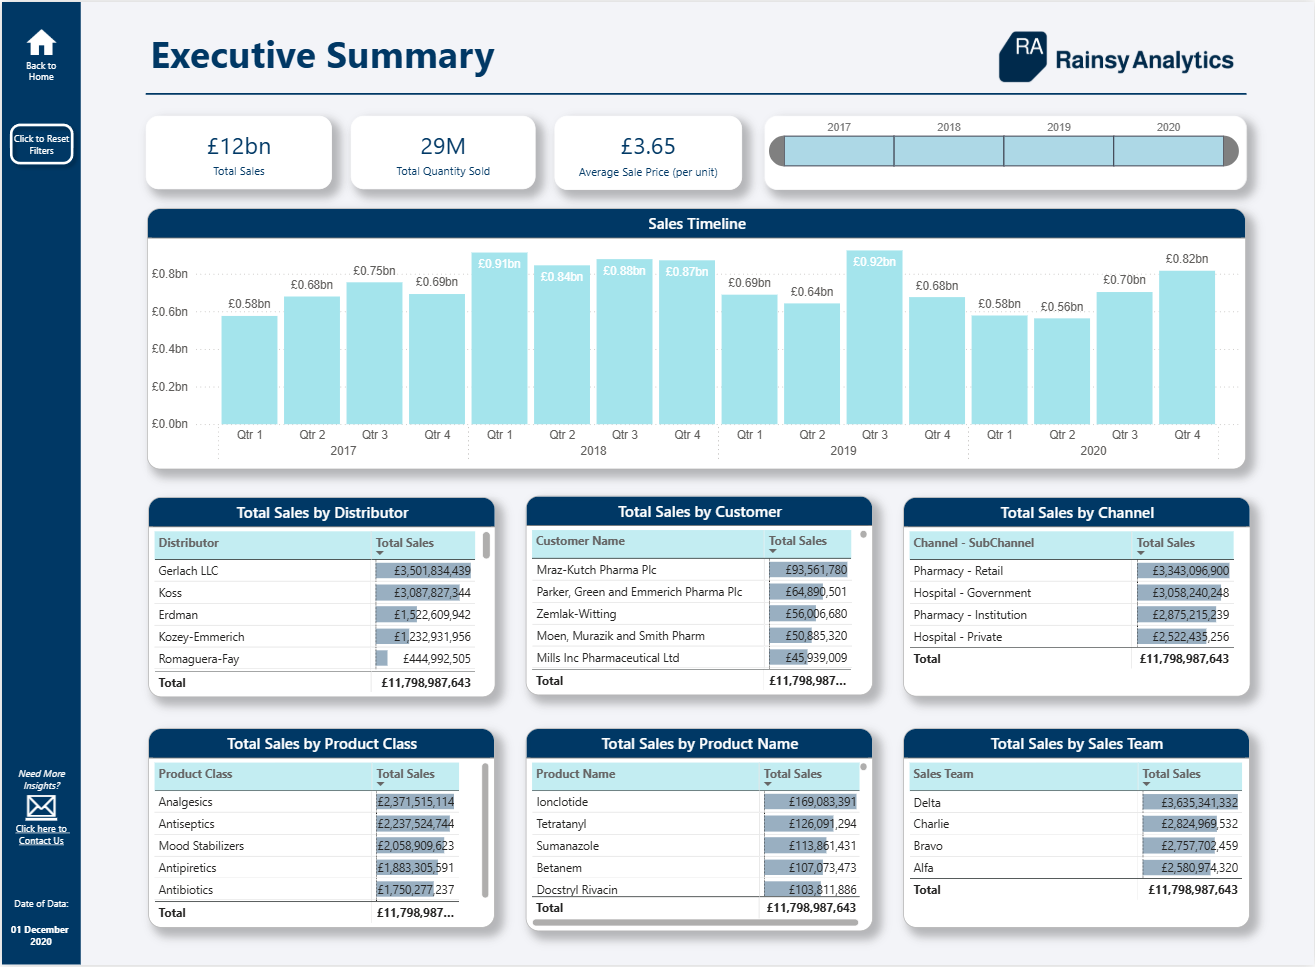Image resolution: width=1315 pixels, height=967 pixels.
Task: Click the Channel - SubChannel column header
Action: pos(973,543)
